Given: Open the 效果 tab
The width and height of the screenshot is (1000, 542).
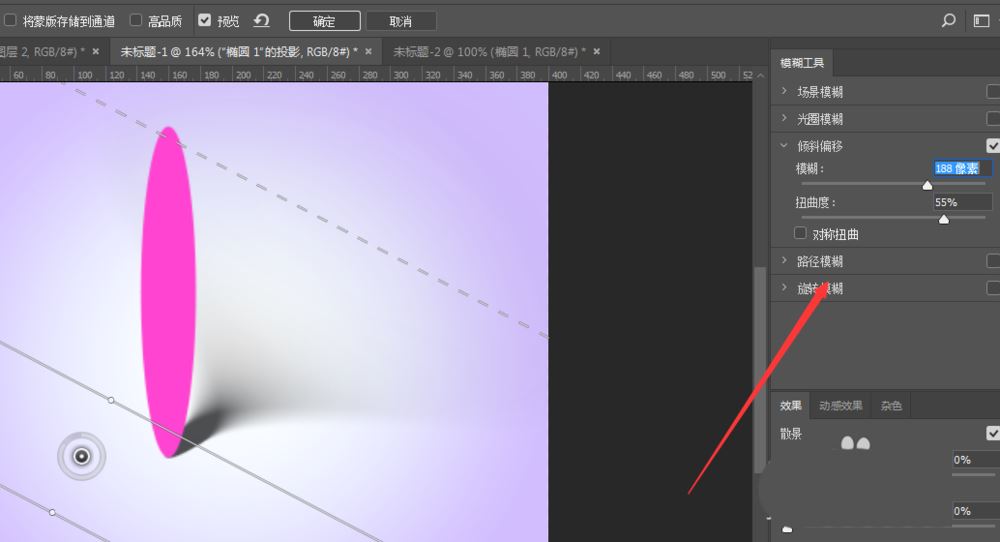Looking at the screenshot, I should click(791, 406).
